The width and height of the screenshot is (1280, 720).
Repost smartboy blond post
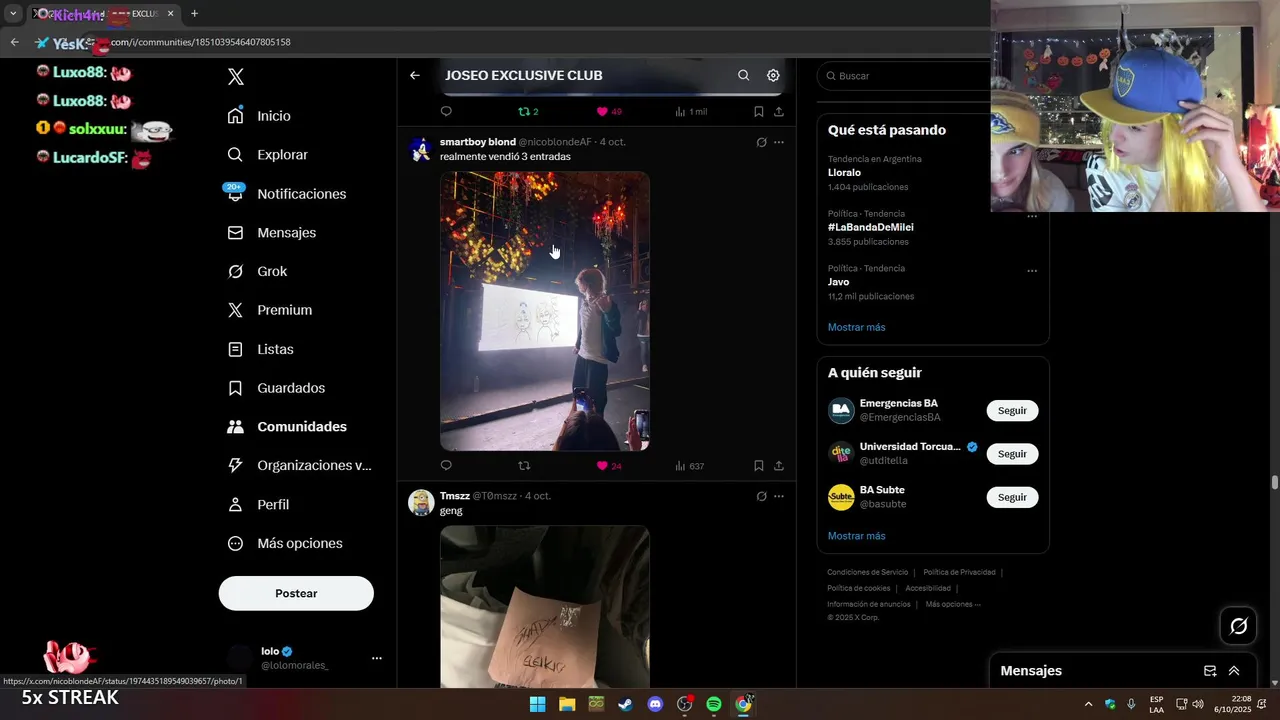[524, 466]
